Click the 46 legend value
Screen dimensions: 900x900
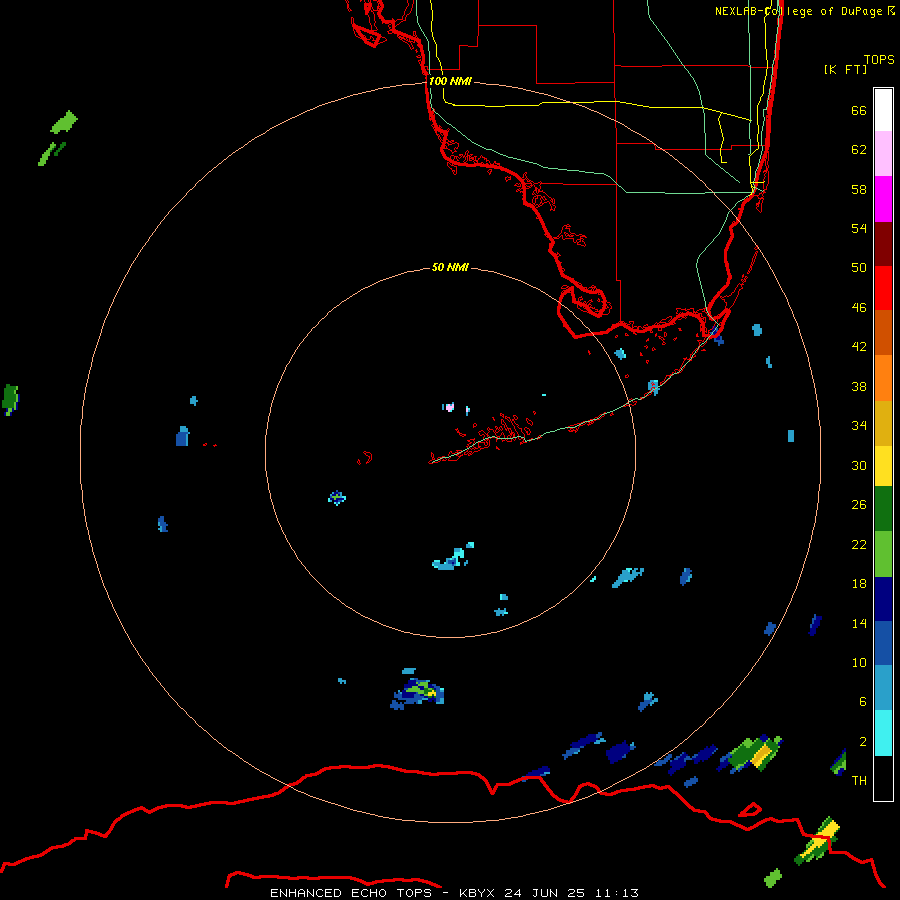(859, 308)
